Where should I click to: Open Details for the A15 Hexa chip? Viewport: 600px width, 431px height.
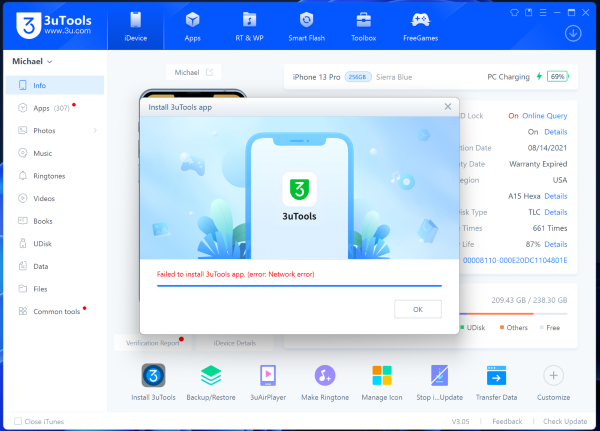pos(556,196)
